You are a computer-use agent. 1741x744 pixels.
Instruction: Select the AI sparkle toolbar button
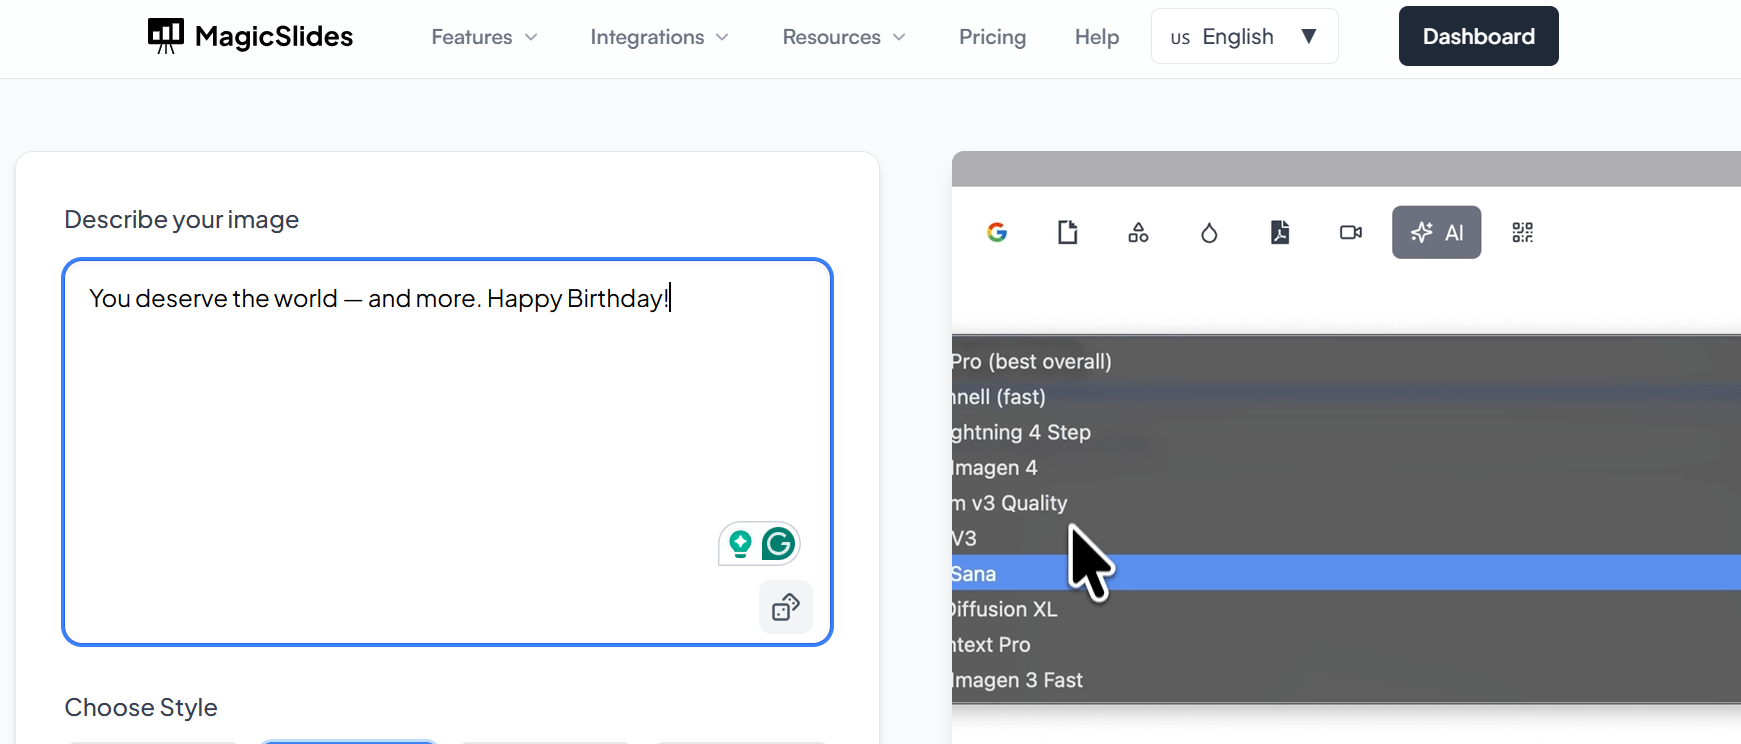click(1436, 233)
